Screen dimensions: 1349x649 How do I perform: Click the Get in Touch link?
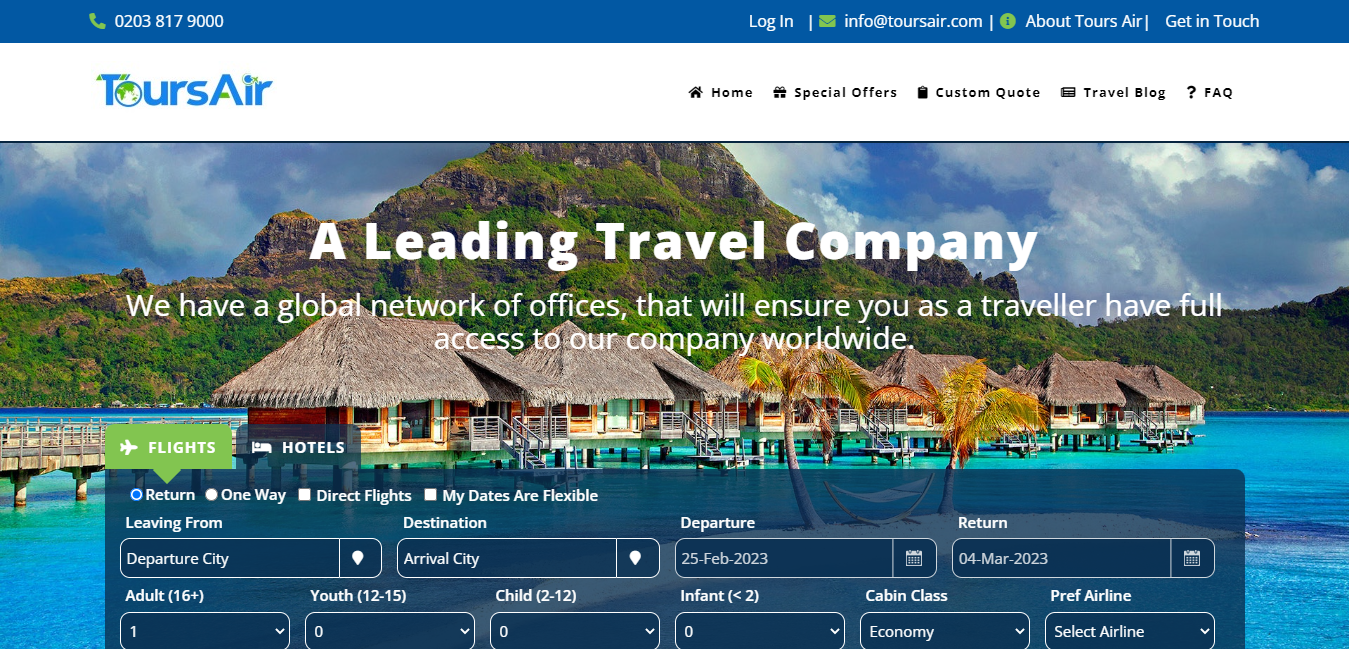pos(1212,21)
